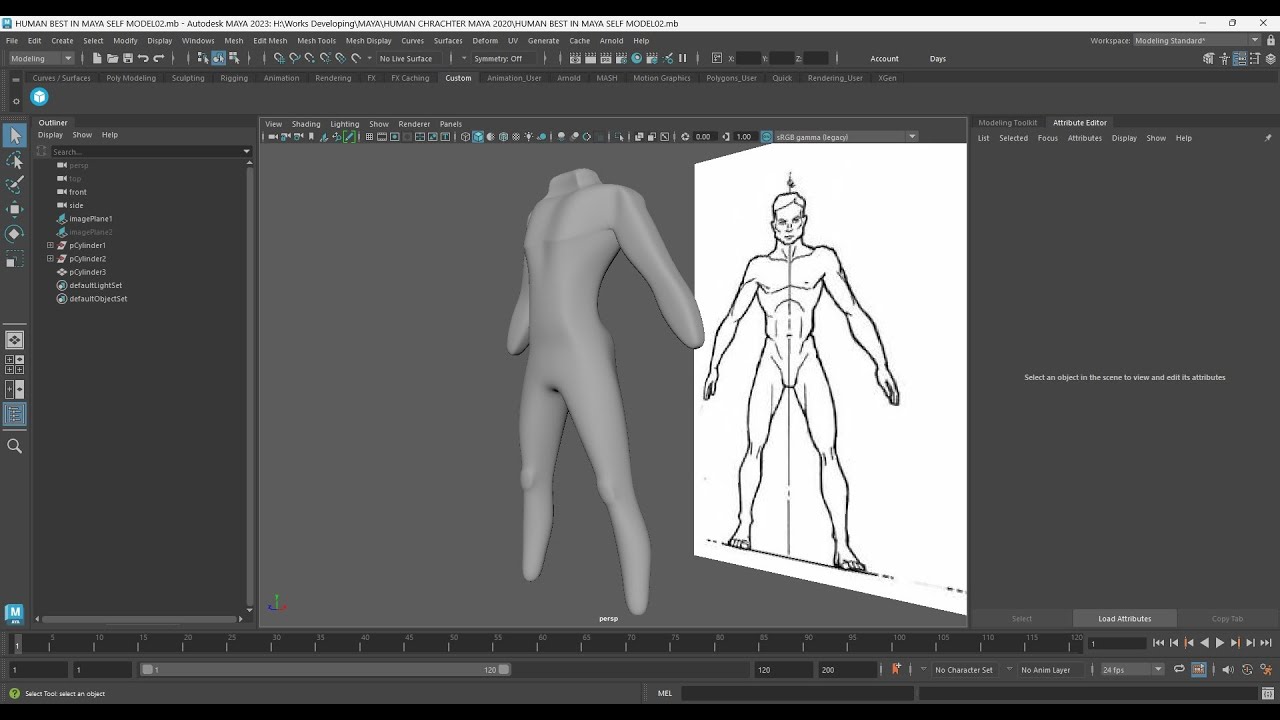
Task: Undo the last action via toolbar arrow
Action: tap(143, 58)
